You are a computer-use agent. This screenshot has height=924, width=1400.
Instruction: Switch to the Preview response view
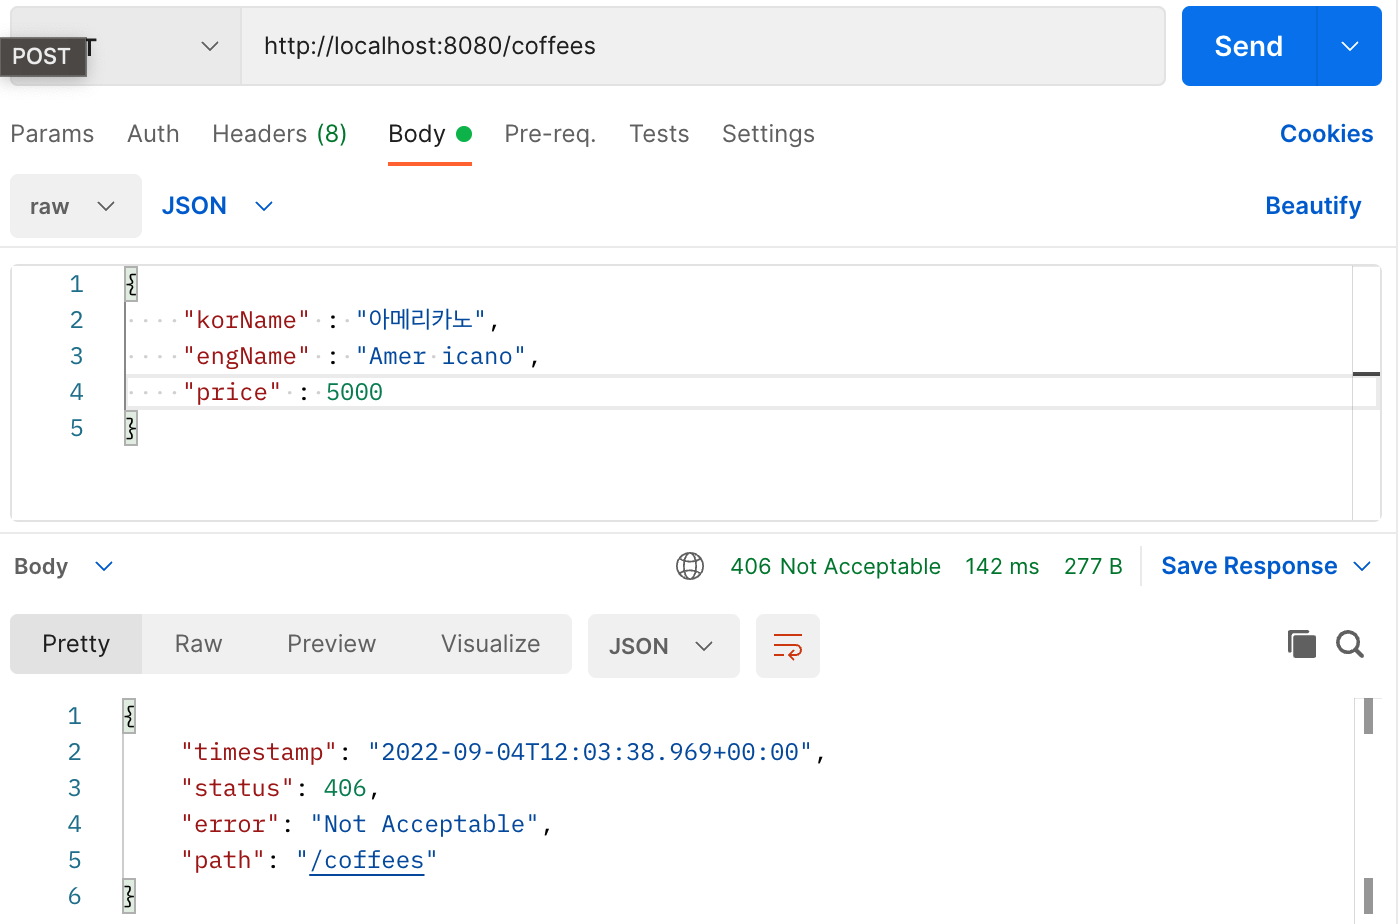tap(331, 644)
